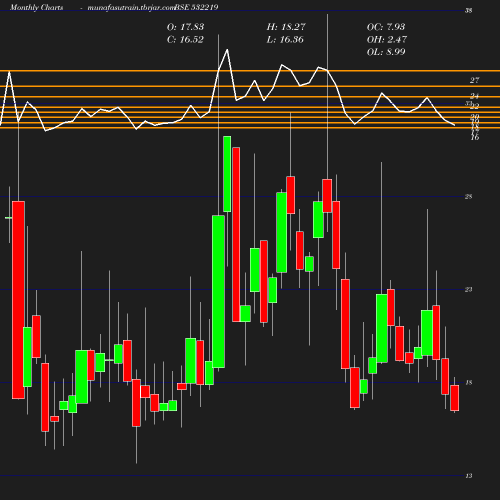Click the '38' price axis label

pos(469,11)
